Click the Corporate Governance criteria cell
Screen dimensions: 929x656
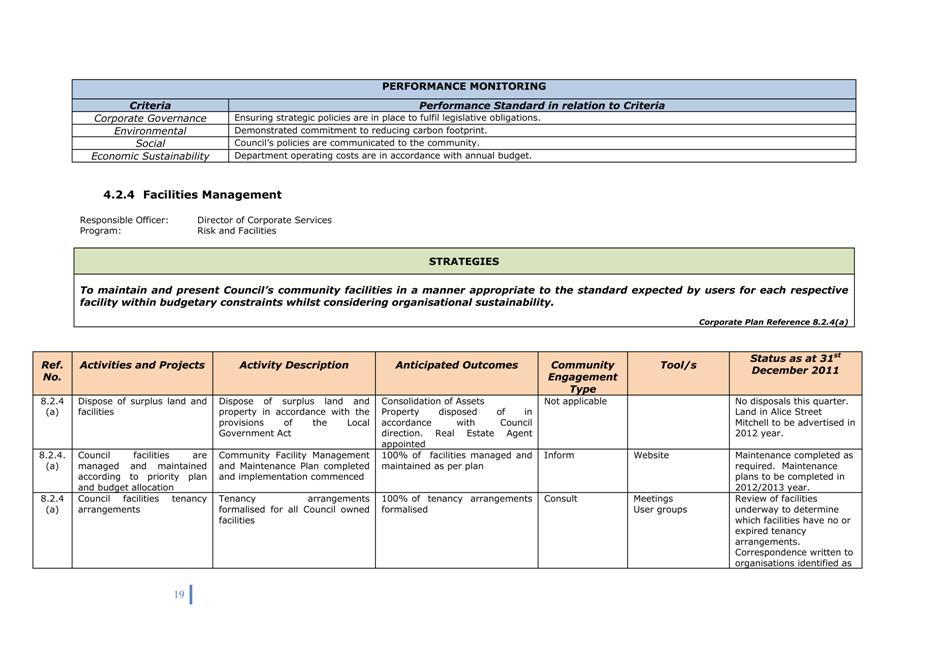(x=150, y=118)
